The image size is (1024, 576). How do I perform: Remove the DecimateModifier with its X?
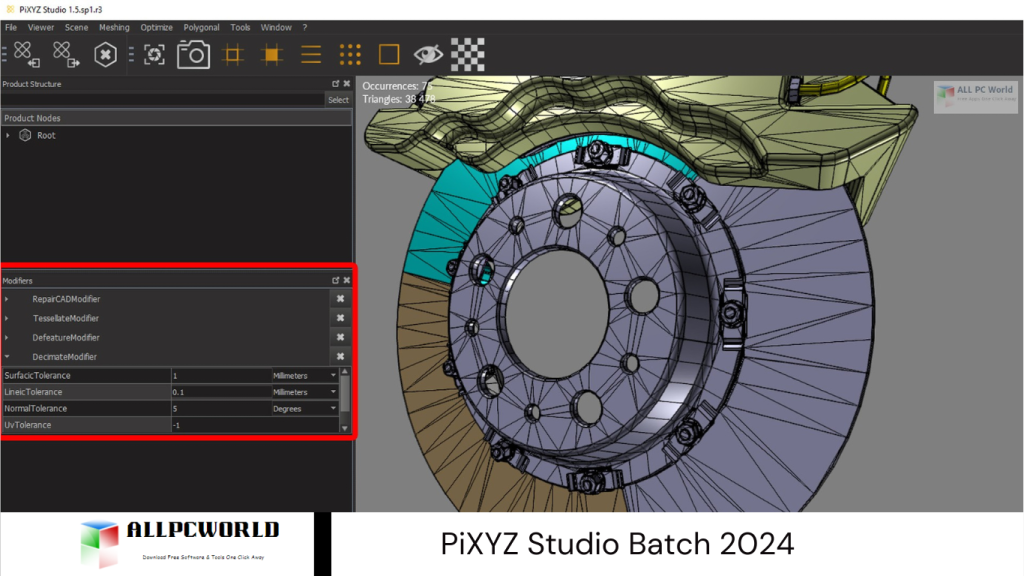pos(340,357)
